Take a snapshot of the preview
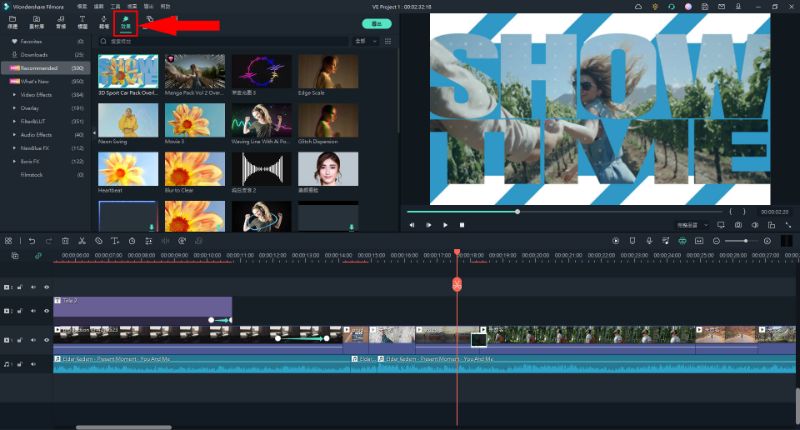Image resolution: width=800 pixels, height=430 pixels. coord(738,225)
